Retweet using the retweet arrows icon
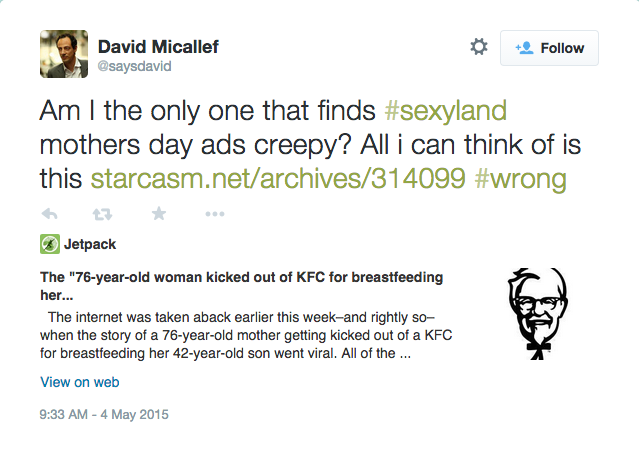This screenshot has height=456, width=639. click(102, 214)
